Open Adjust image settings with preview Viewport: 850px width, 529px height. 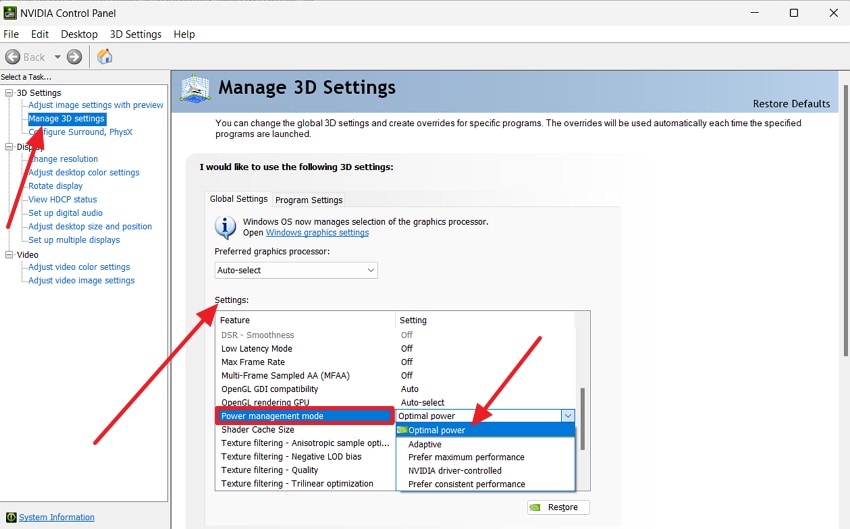[x=95, y=105]
